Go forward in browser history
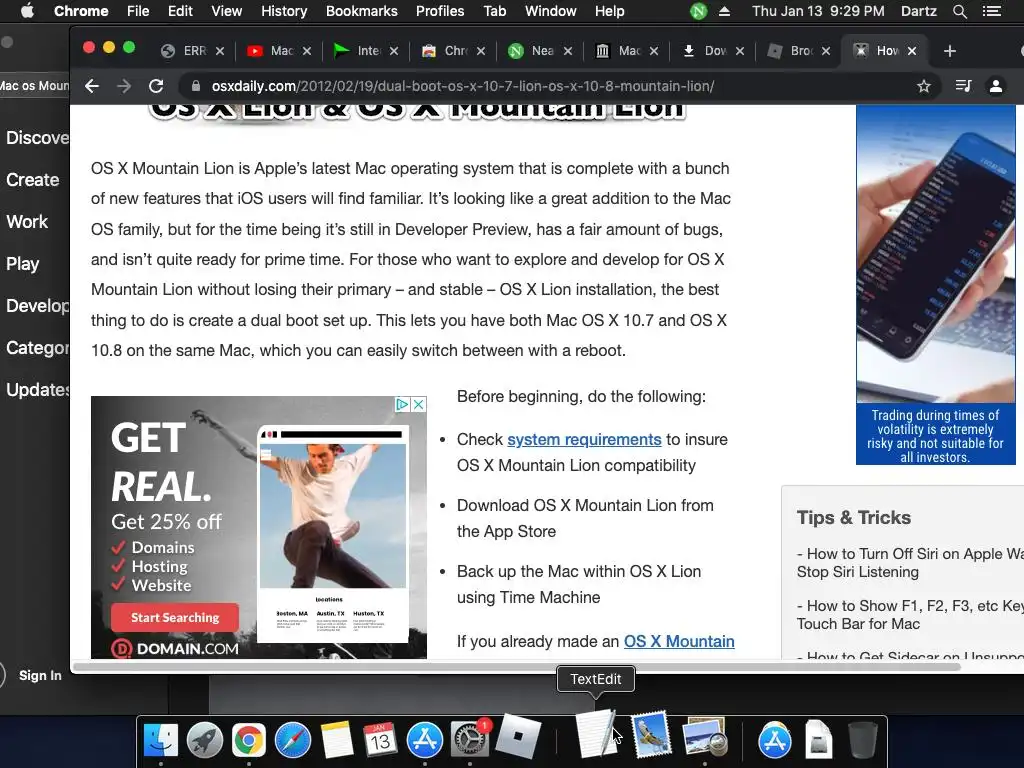 [124, 86]
